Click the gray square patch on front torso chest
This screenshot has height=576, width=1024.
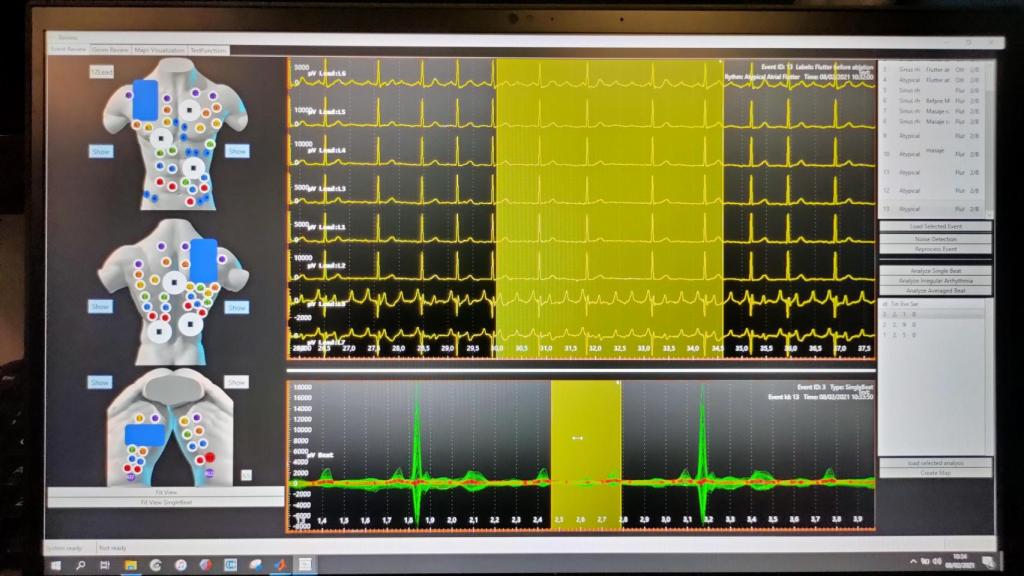pyautogui.click(x=190, y=108)
